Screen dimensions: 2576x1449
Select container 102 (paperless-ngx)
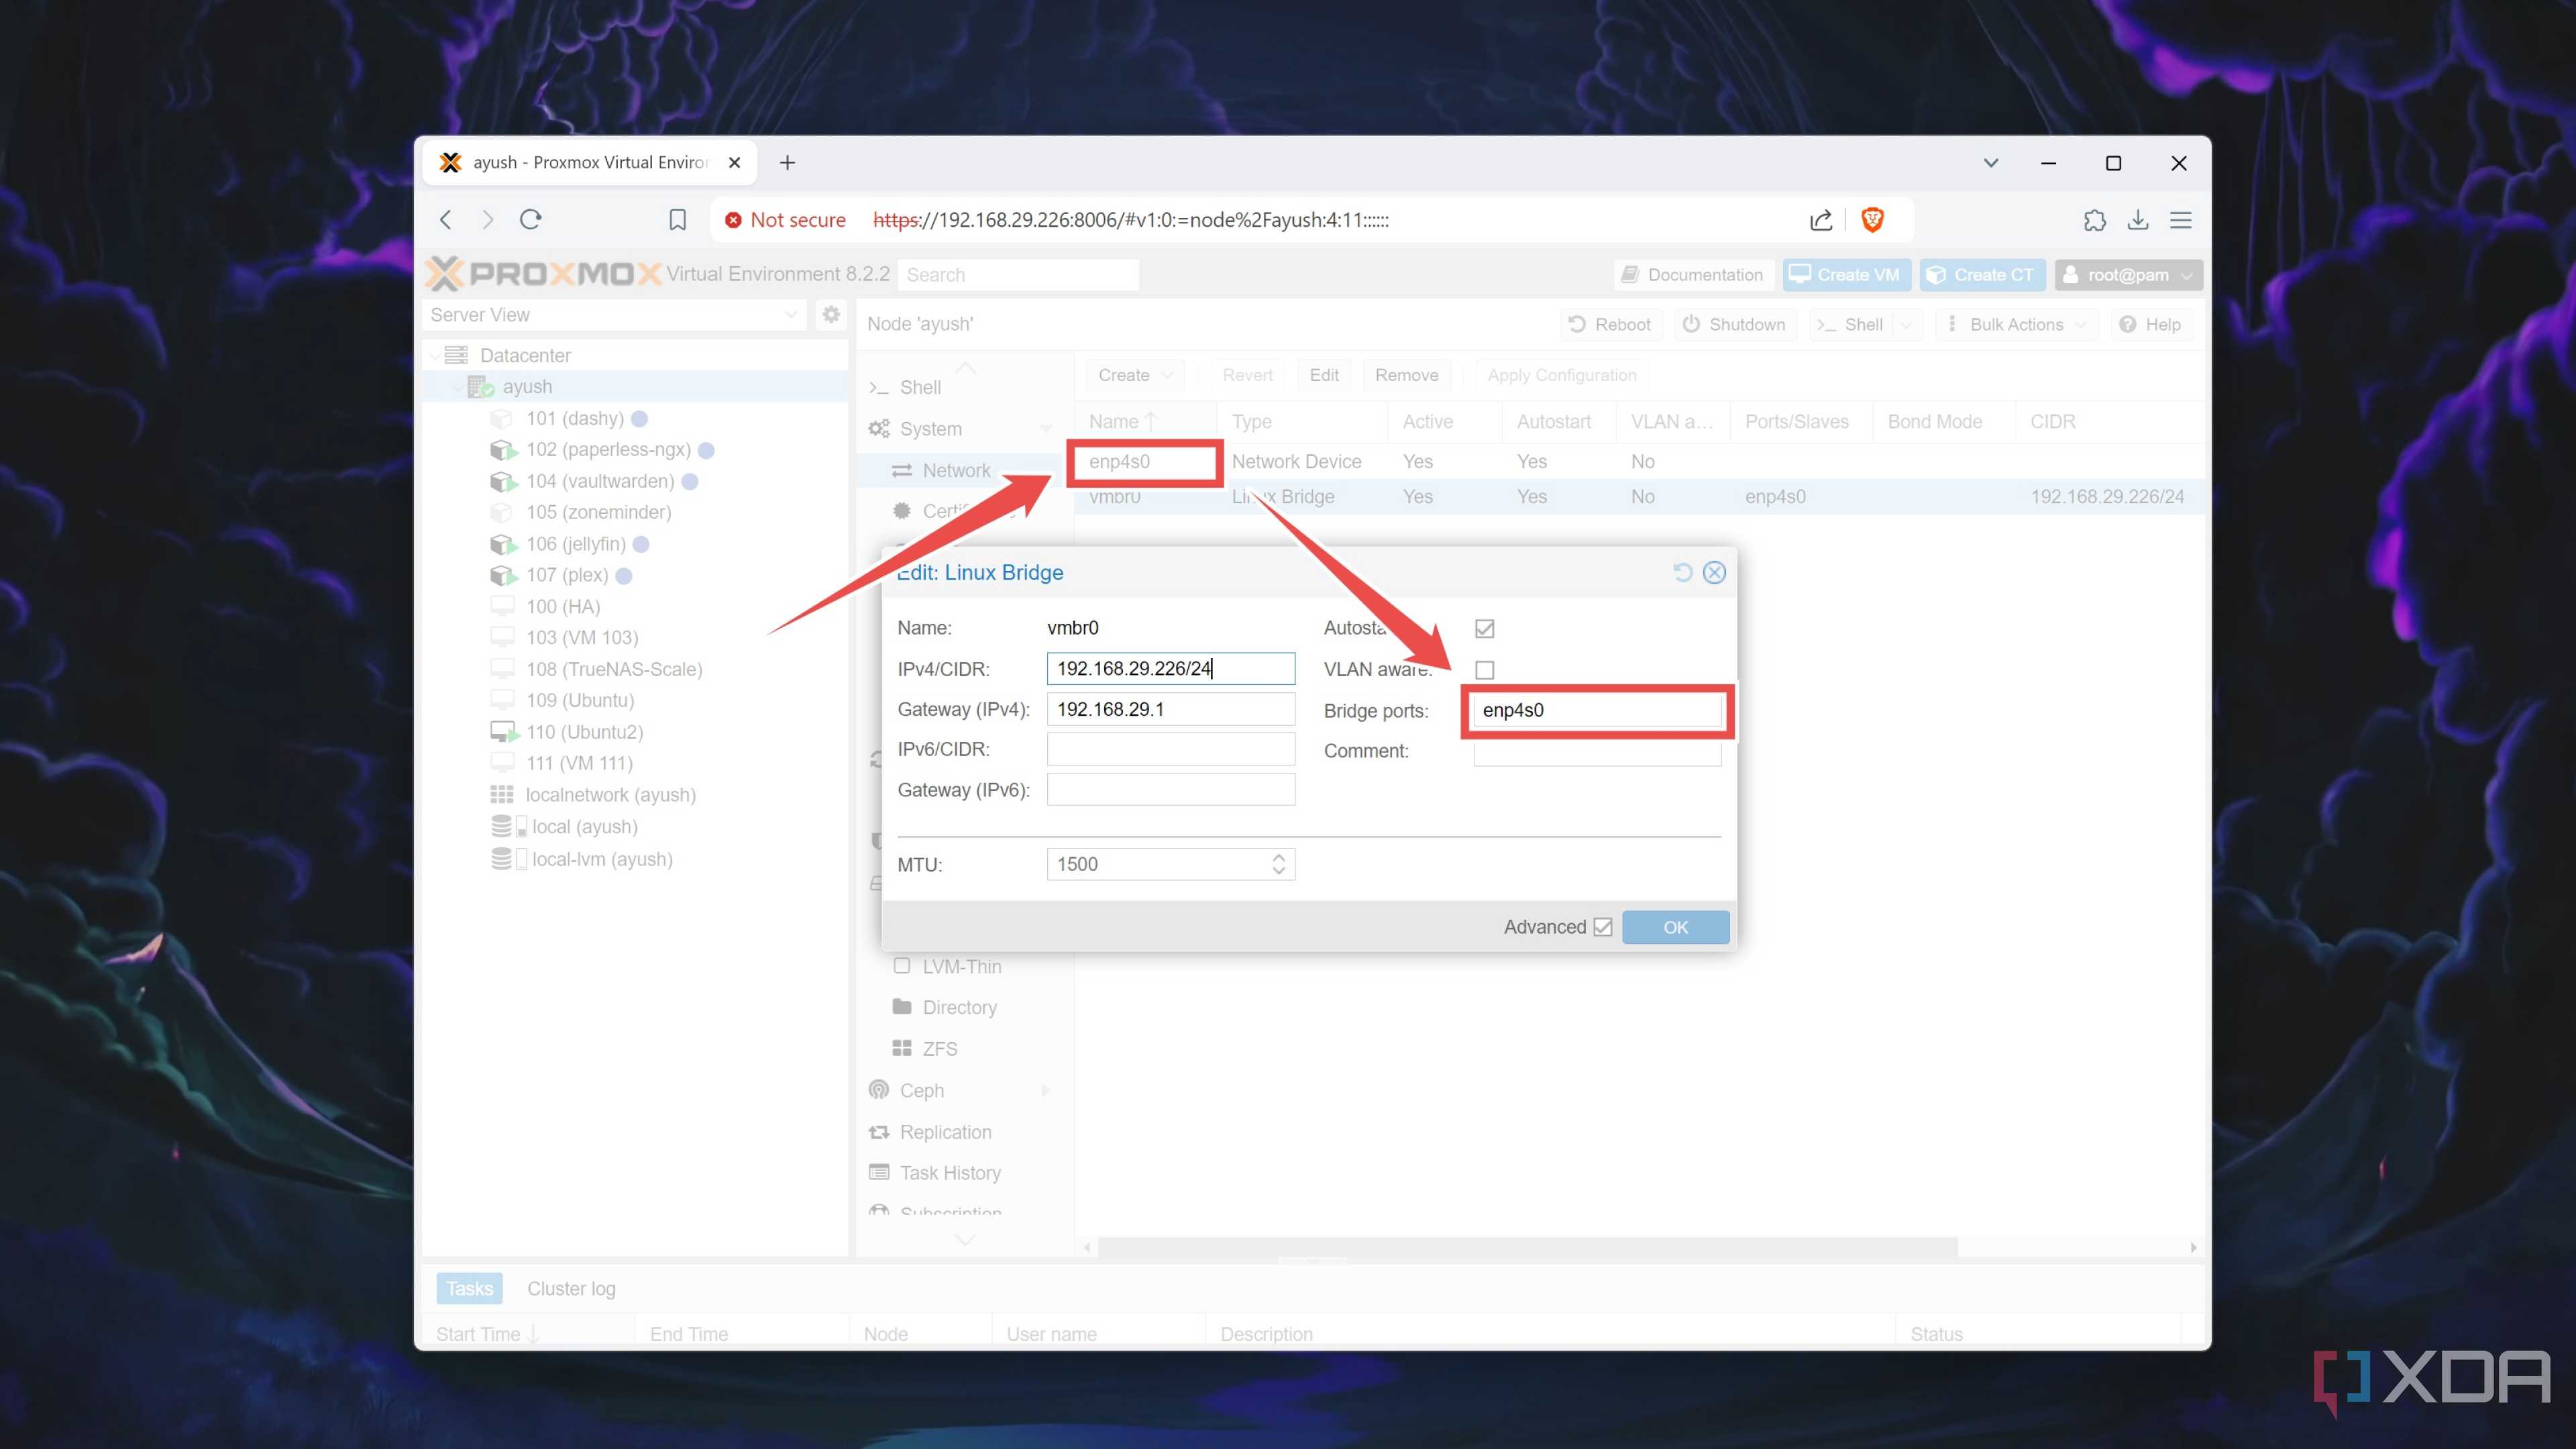(x=608, y=450)
